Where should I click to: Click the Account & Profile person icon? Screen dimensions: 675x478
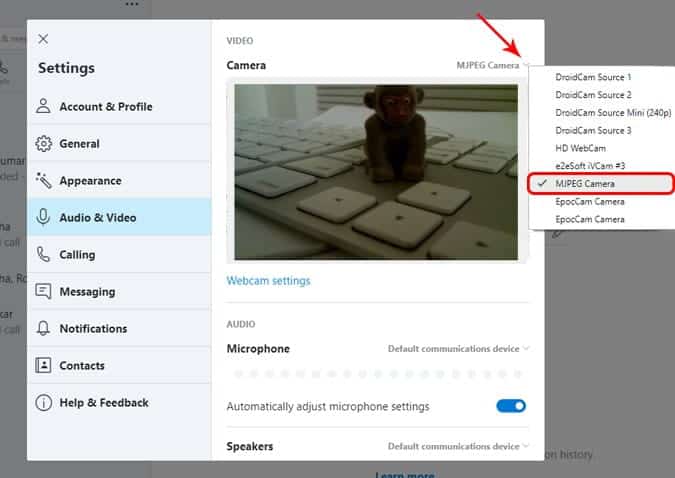tap(43, 106)
